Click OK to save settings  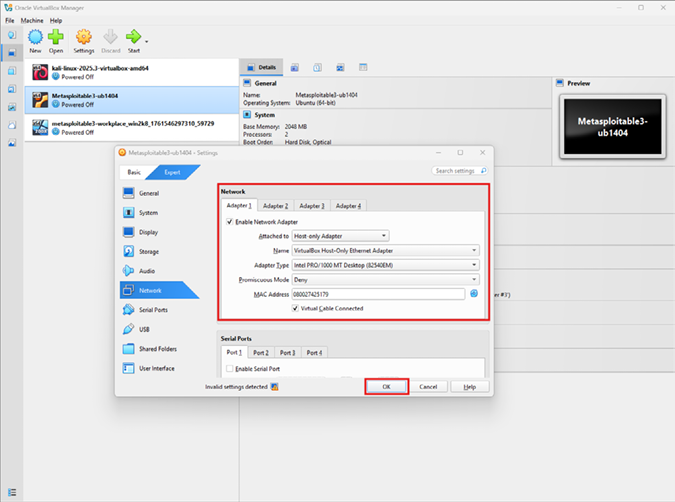click(x=386, y=387)
